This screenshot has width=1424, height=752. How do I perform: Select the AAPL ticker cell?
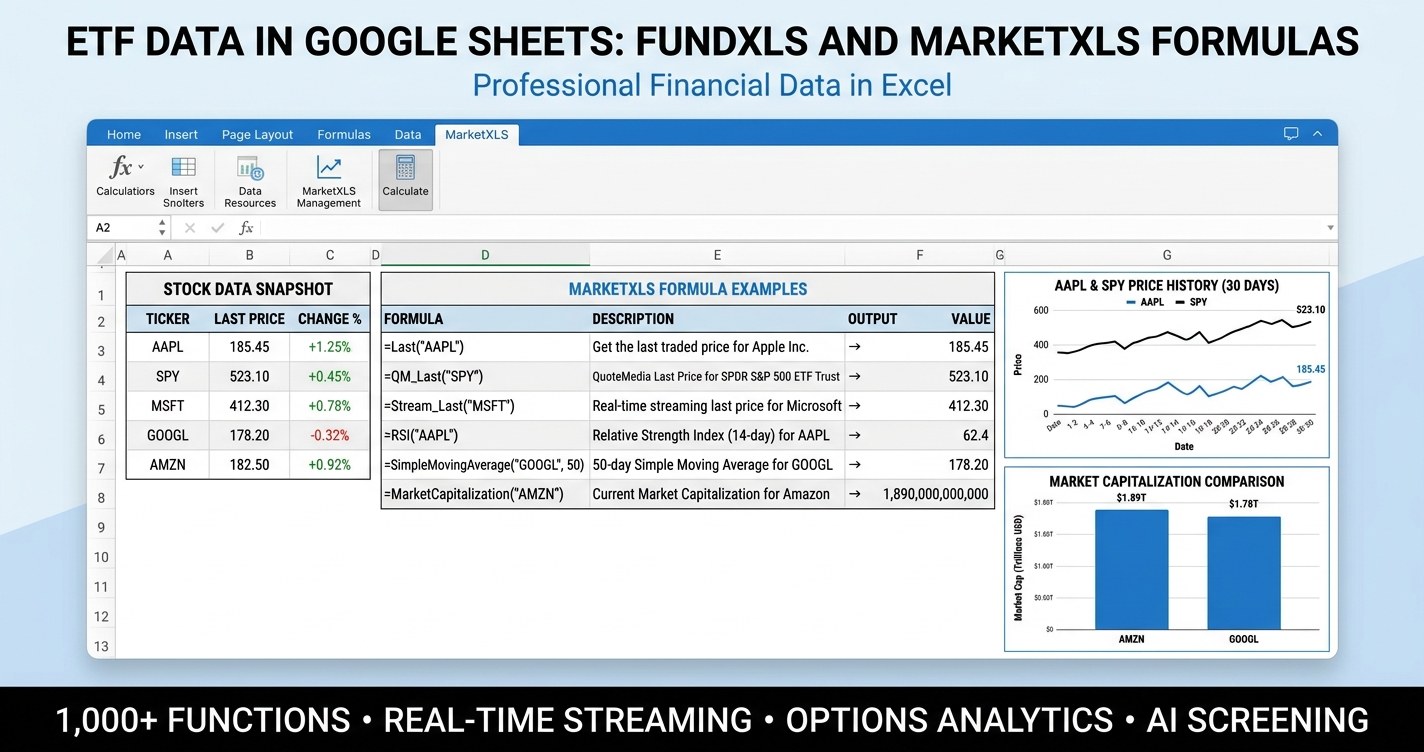168,347
